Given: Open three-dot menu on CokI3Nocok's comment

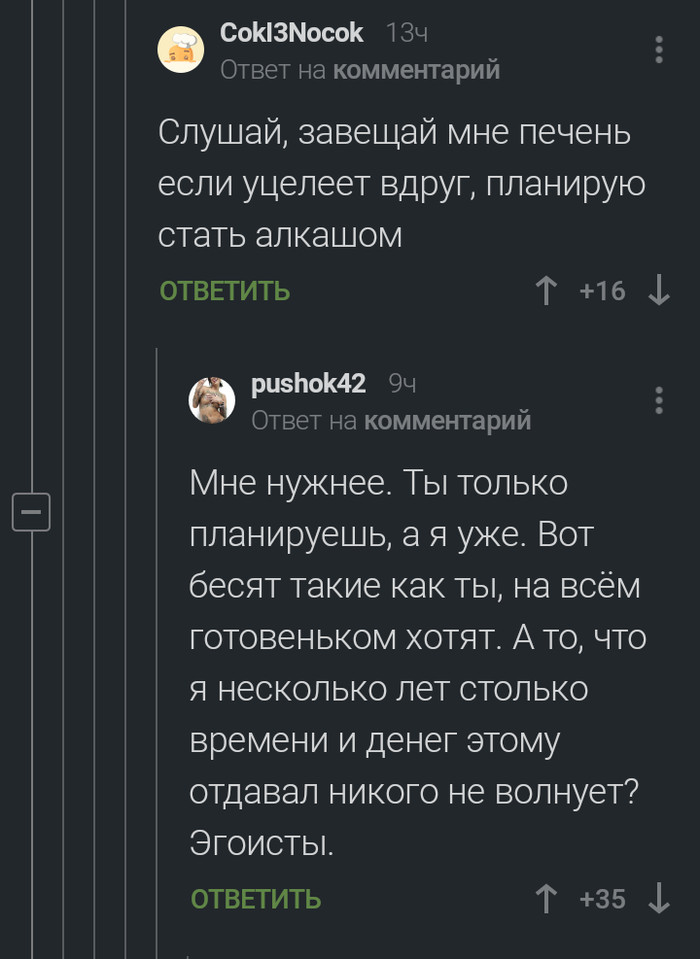Looking at the screenshot, I should tap(658, 49).
